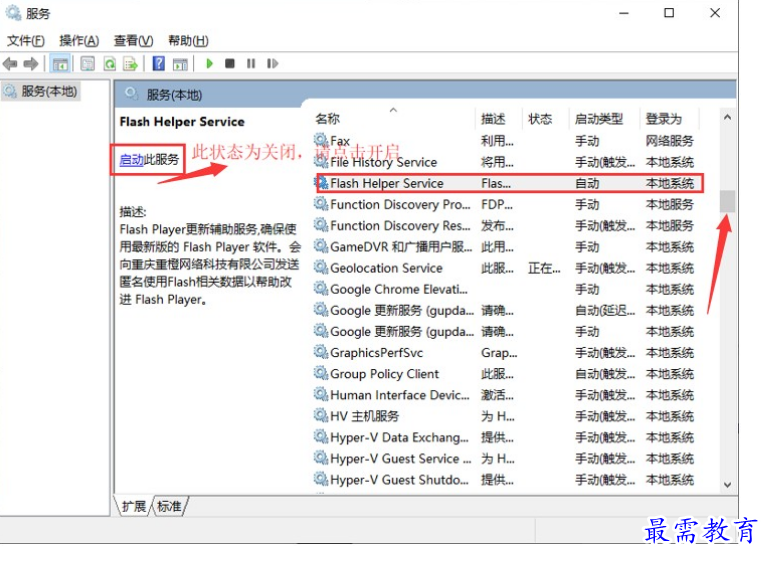Viewport: 766px width, 562px height.
Task: Click the vertical scrollbar thumb
Action: pyautogui.click(x=727, y=201)
